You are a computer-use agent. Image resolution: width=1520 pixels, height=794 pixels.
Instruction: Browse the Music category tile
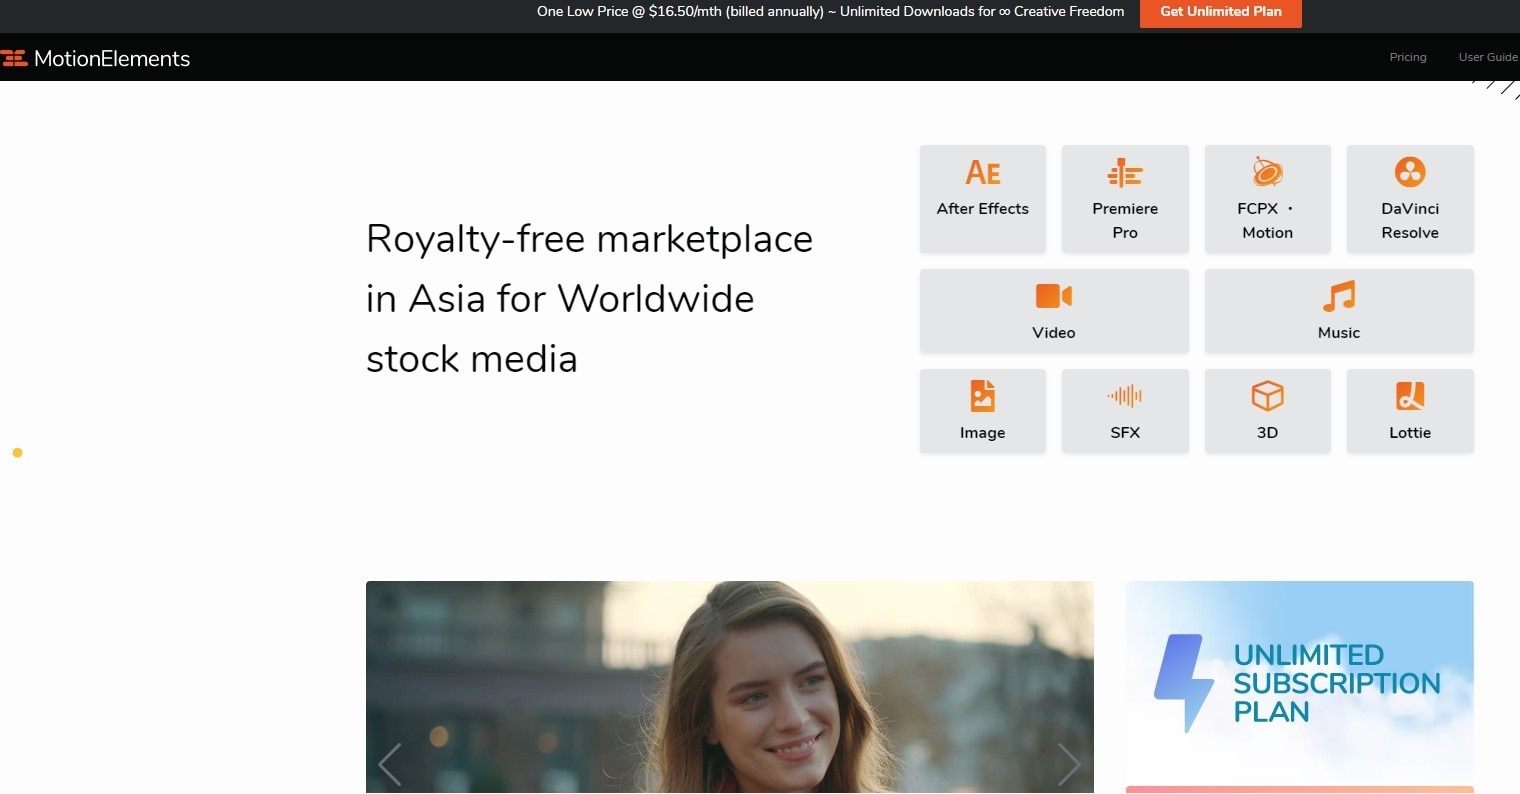[x=1339, y=311]
